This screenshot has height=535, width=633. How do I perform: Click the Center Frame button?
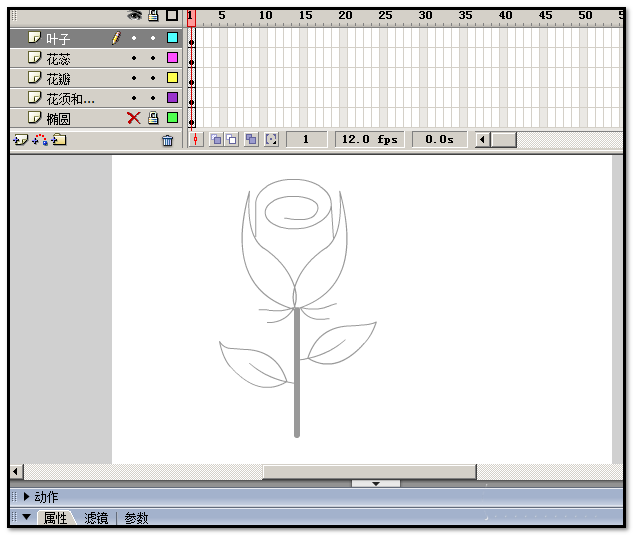[196, 140]
